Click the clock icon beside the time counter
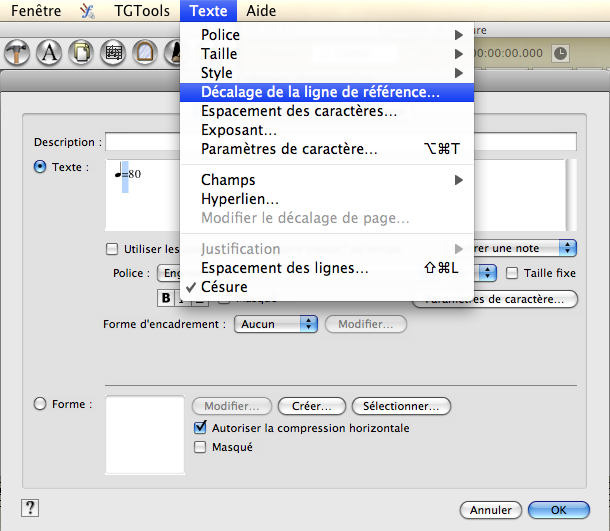 (x=560, y=53)
